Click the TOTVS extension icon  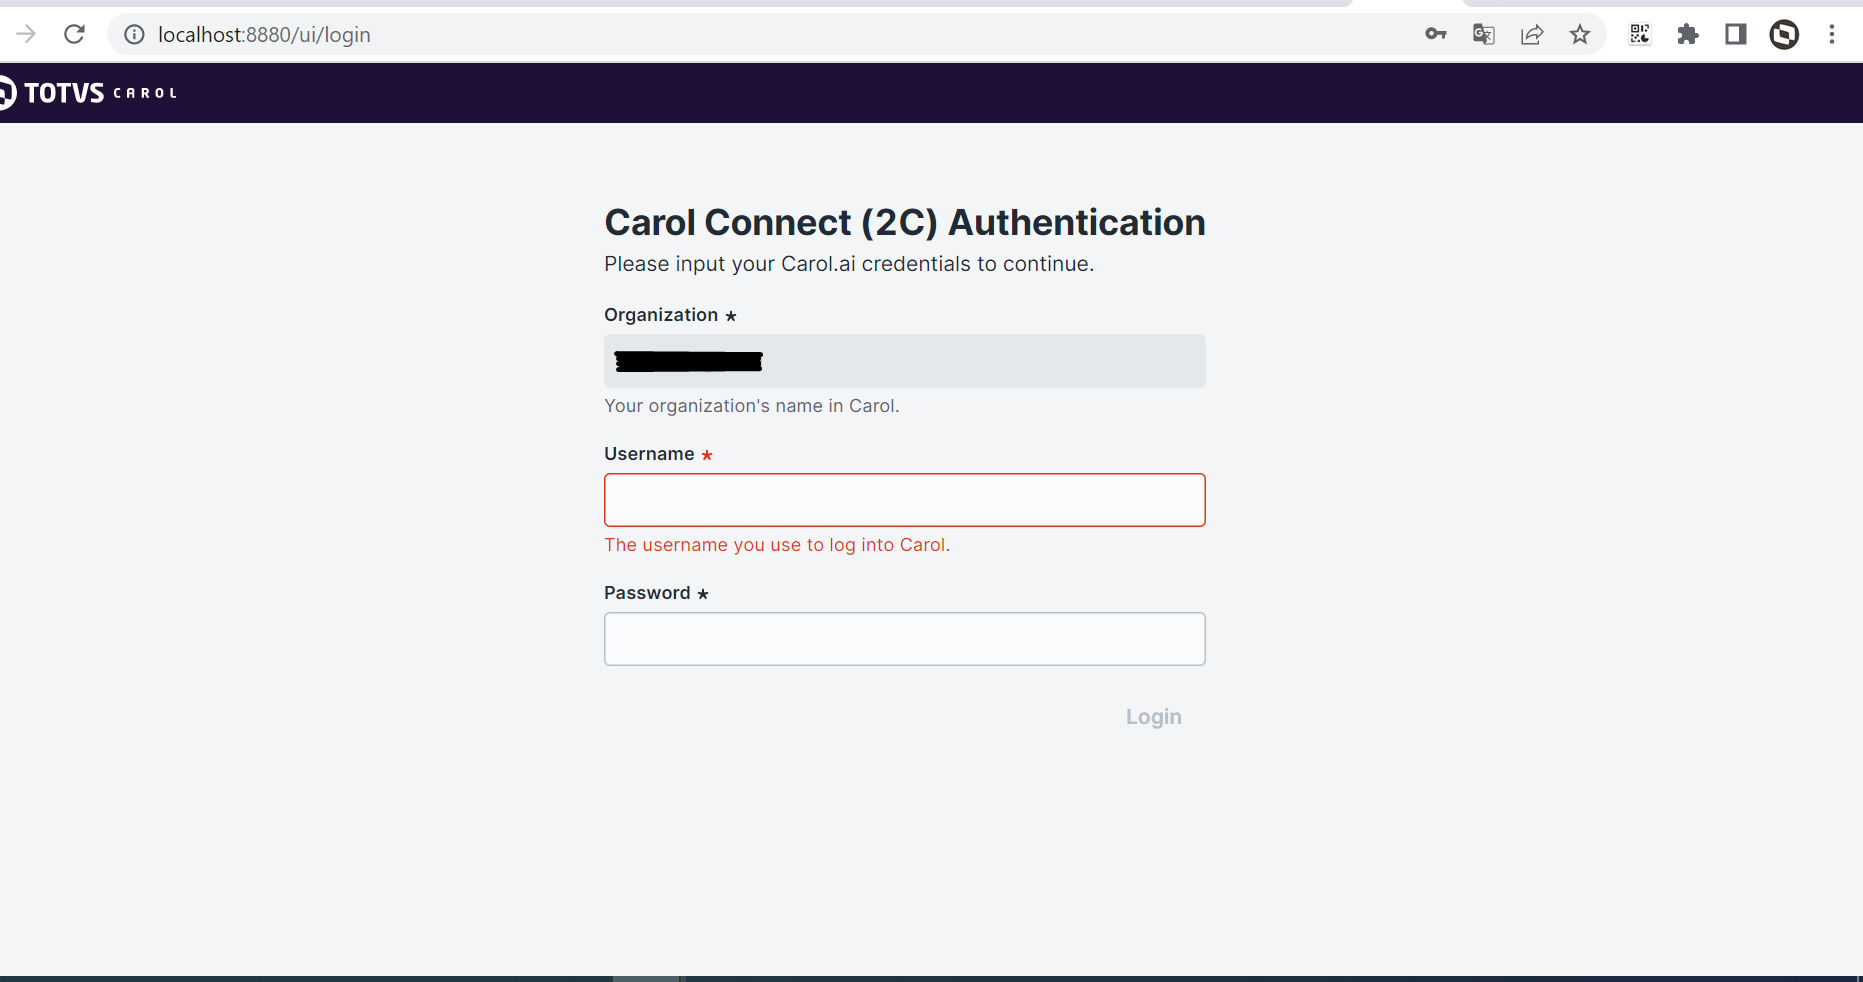tap(1784, 34)
